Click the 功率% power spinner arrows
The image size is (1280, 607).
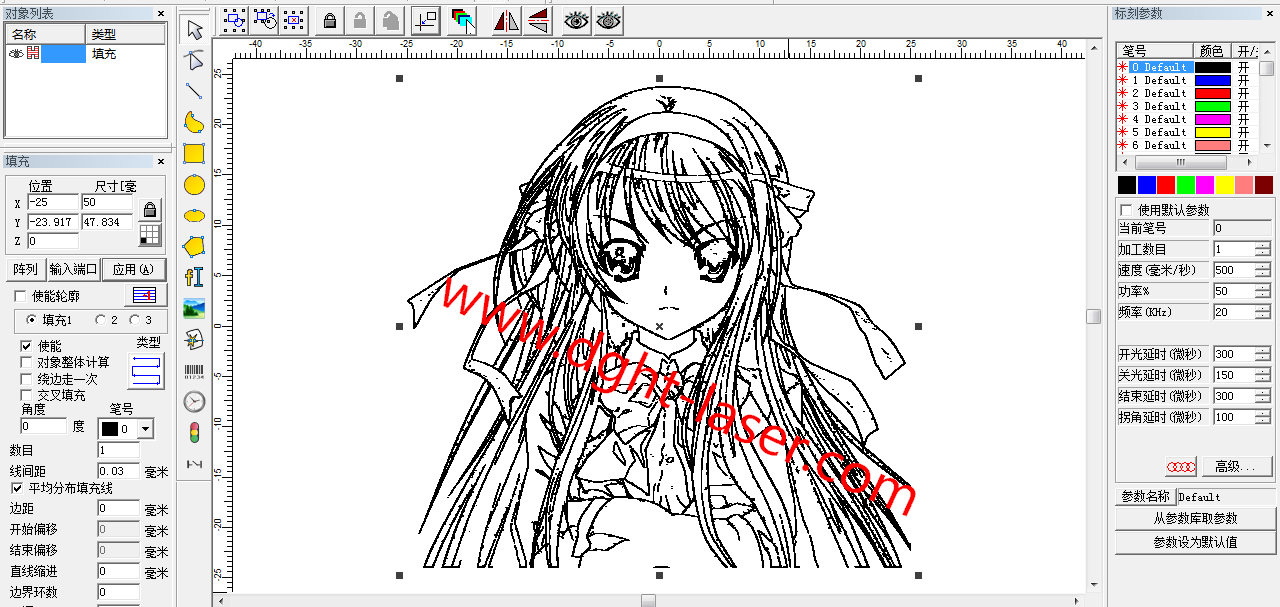(x=1263, y=291)
